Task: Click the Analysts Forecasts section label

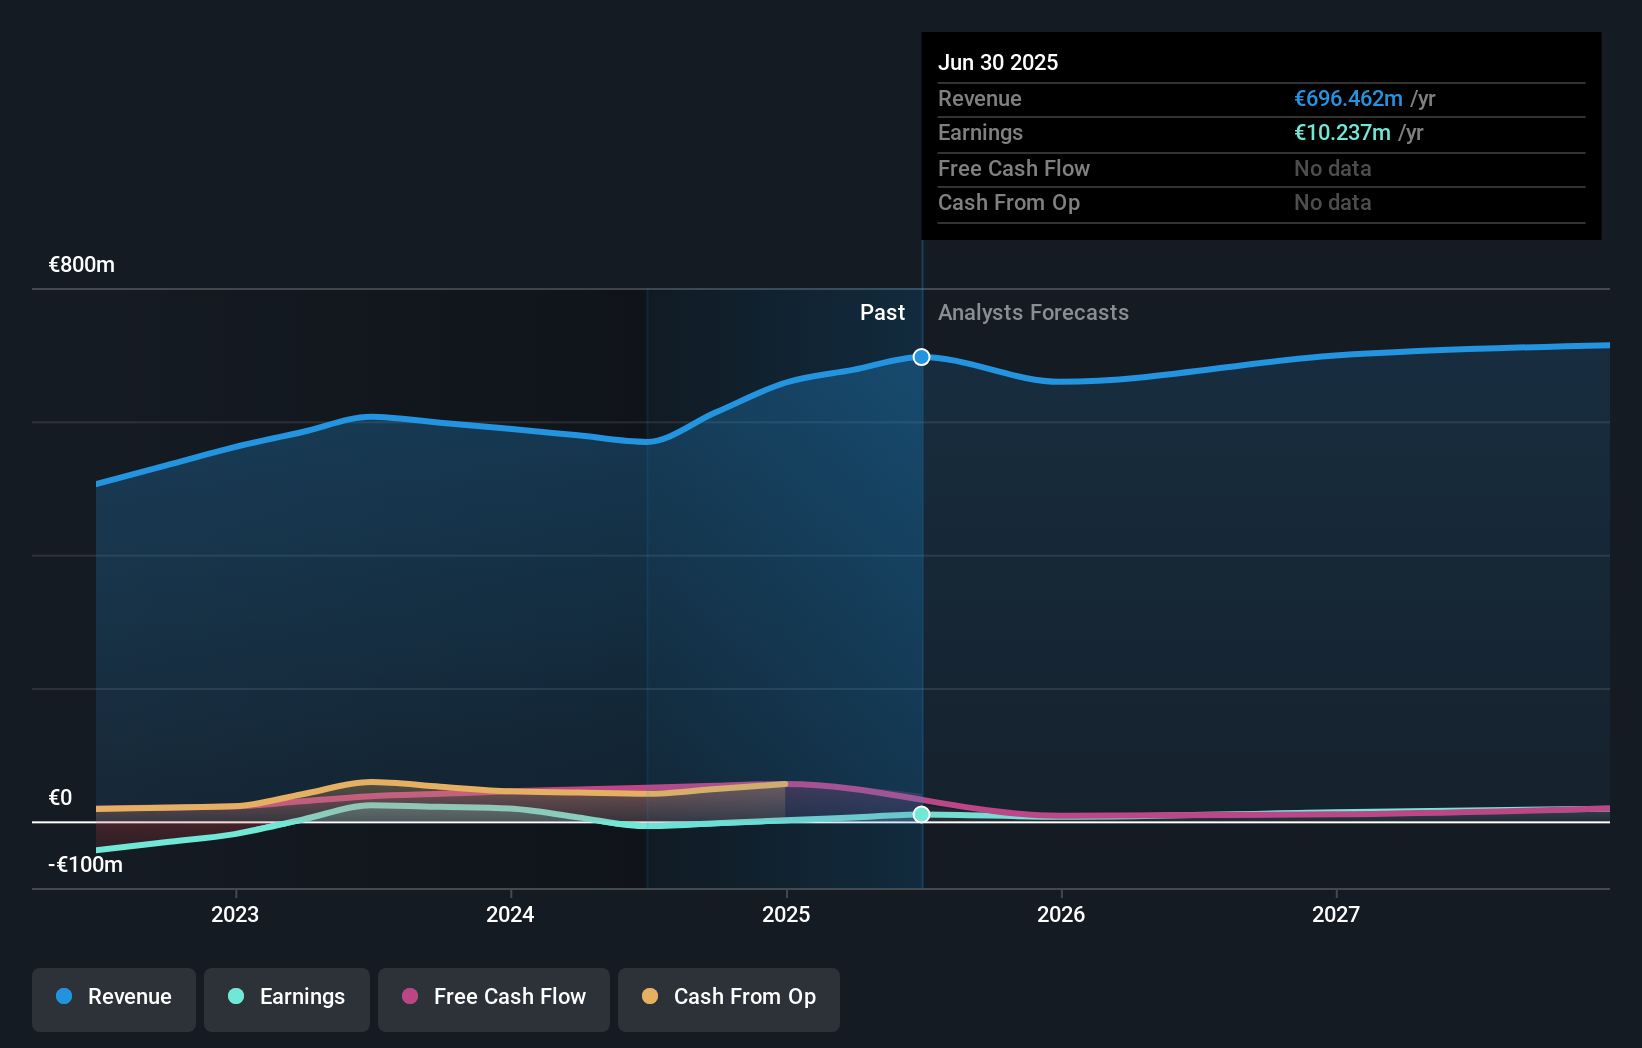Action: pyautogui.click(x=1033, y=312)
